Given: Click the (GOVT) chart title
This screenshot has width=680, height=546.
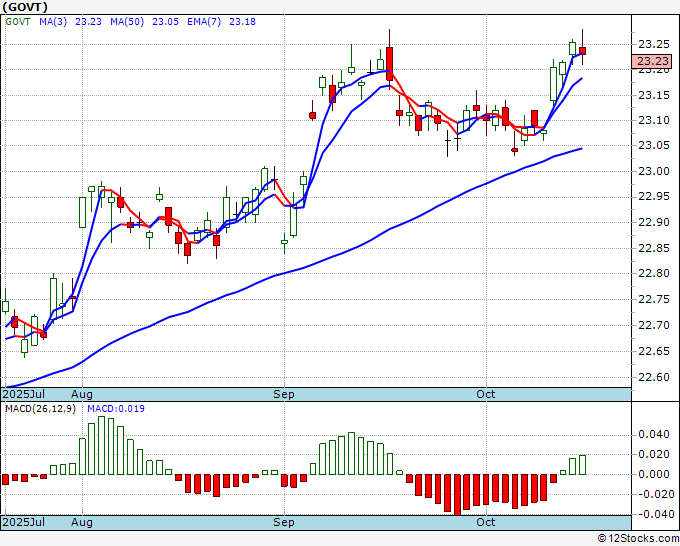Looking at the screenshot, I should point(25,7).
